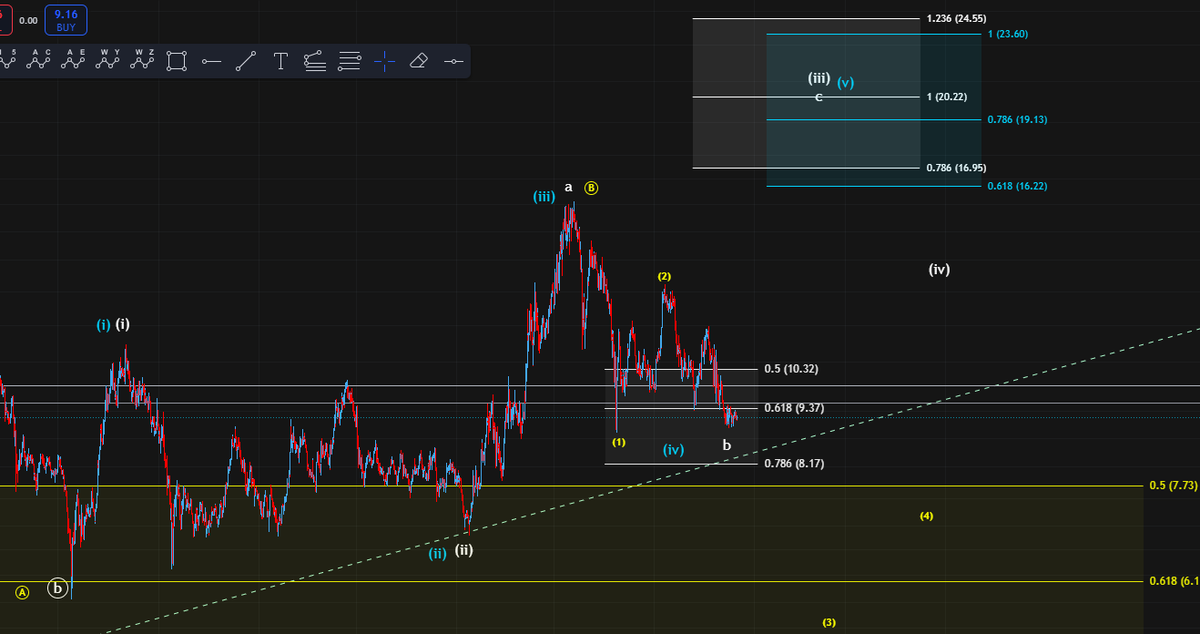The width and height of the screenshot is (1200, 634).
Task: Select the white (iv) label on the right
Action: coord(938,269)
